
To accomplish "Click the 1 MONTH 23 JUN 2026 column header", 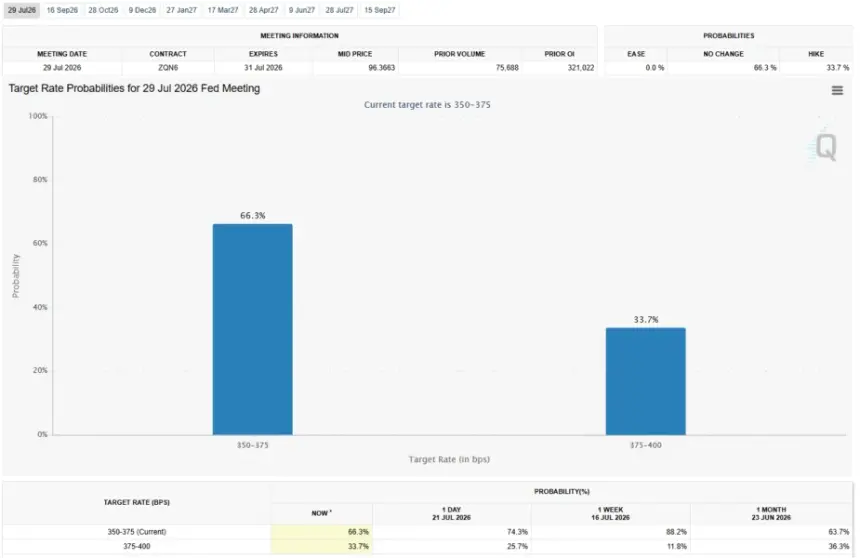I will [771, 514].
